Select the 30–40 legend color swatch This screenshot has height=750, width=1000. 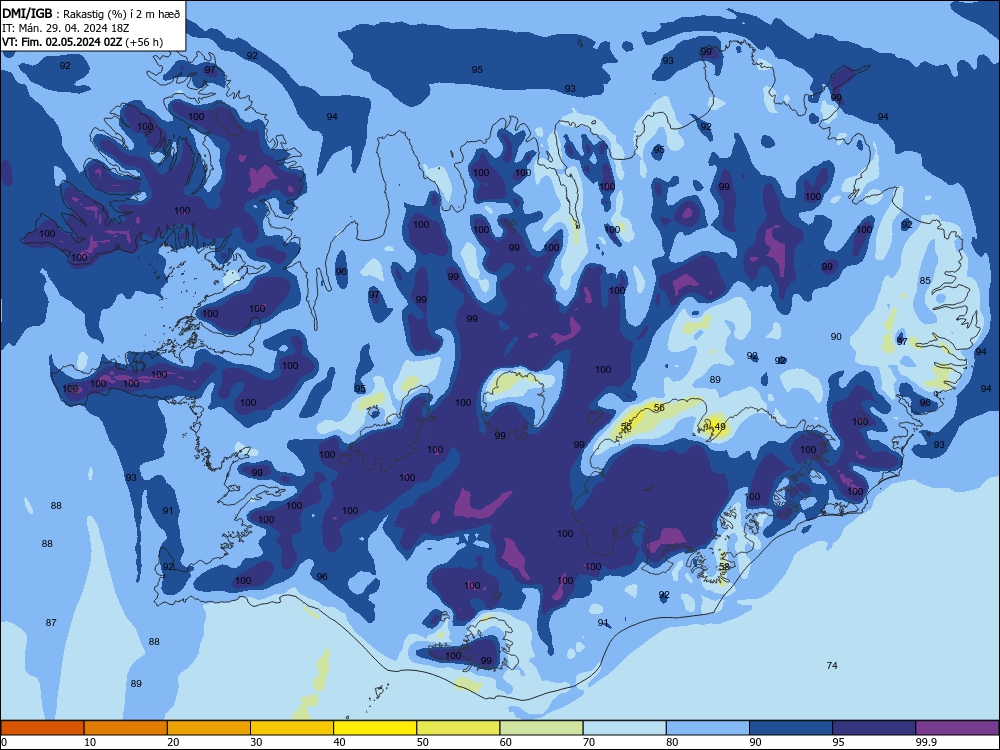pyautogui.click(x=292, y=728)
